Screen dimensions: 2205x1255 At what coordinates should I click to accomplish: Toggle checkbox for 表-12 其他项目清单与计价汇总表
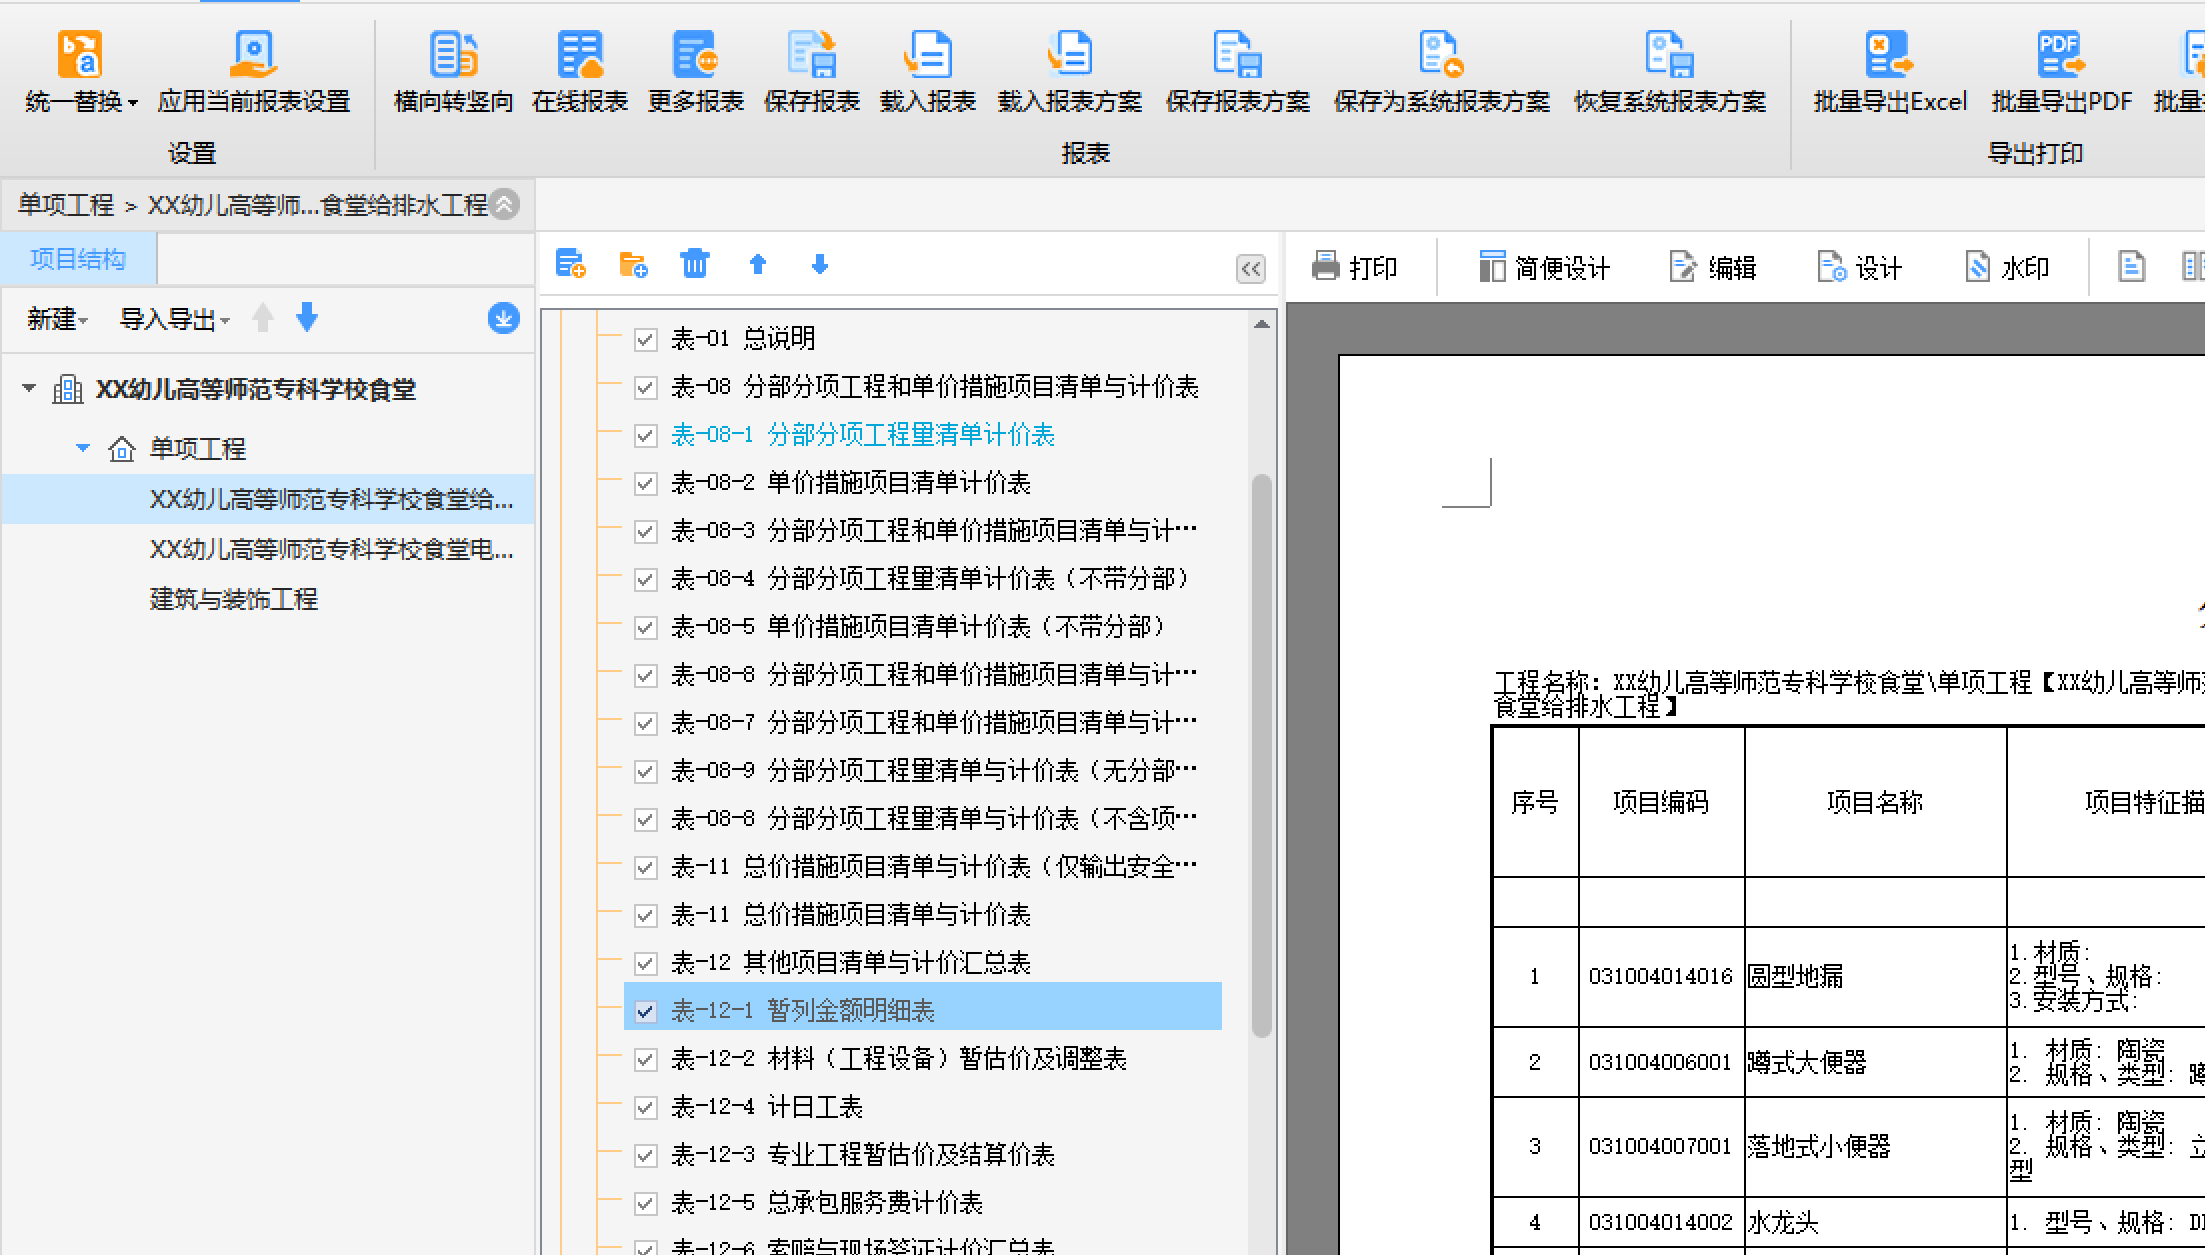[x=645, y=963]
